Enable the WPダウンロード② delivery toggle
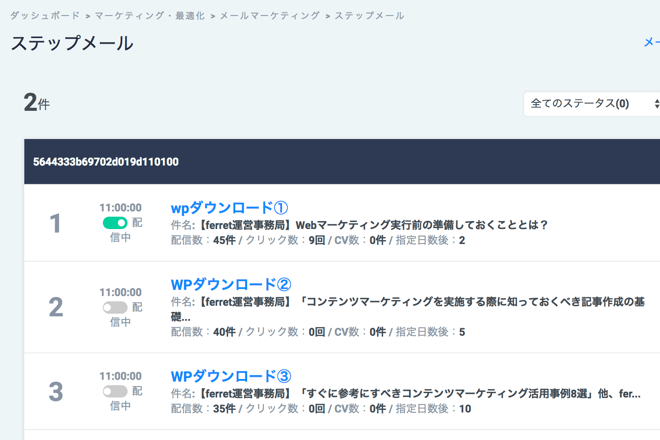Screen dimensions: 660x440 pos(114,308)
